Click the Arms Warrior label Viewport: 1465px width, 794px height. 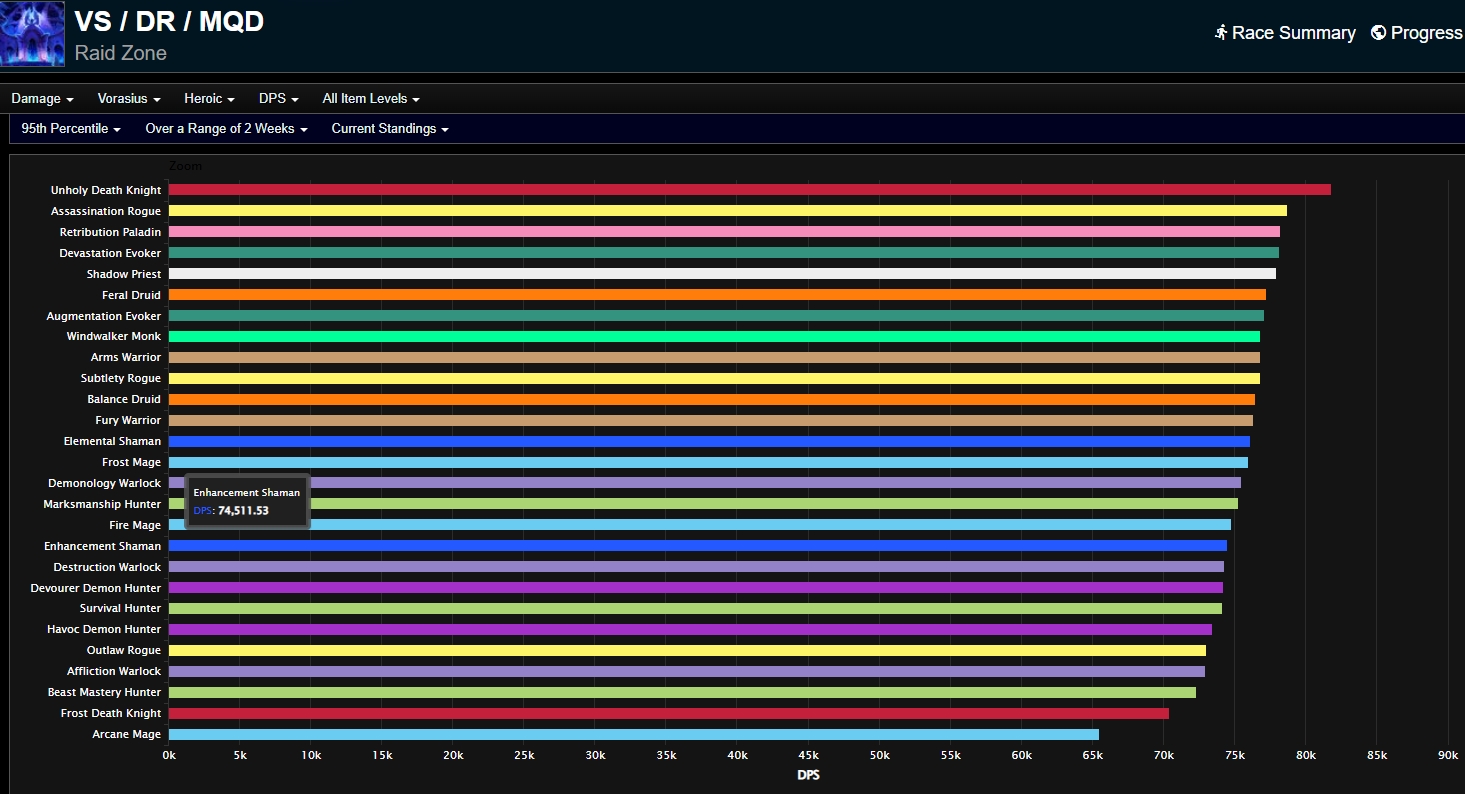coord(126,357)
